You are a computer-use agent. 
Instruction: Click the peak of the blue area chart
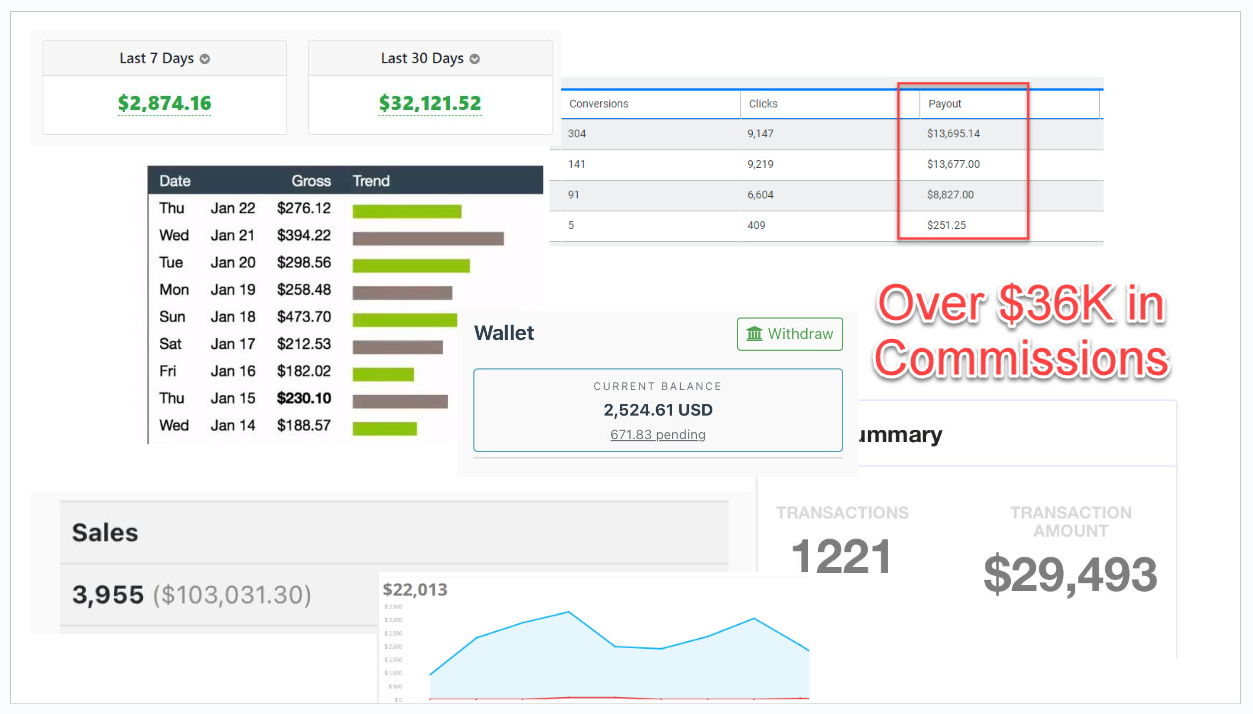point(568,612)
